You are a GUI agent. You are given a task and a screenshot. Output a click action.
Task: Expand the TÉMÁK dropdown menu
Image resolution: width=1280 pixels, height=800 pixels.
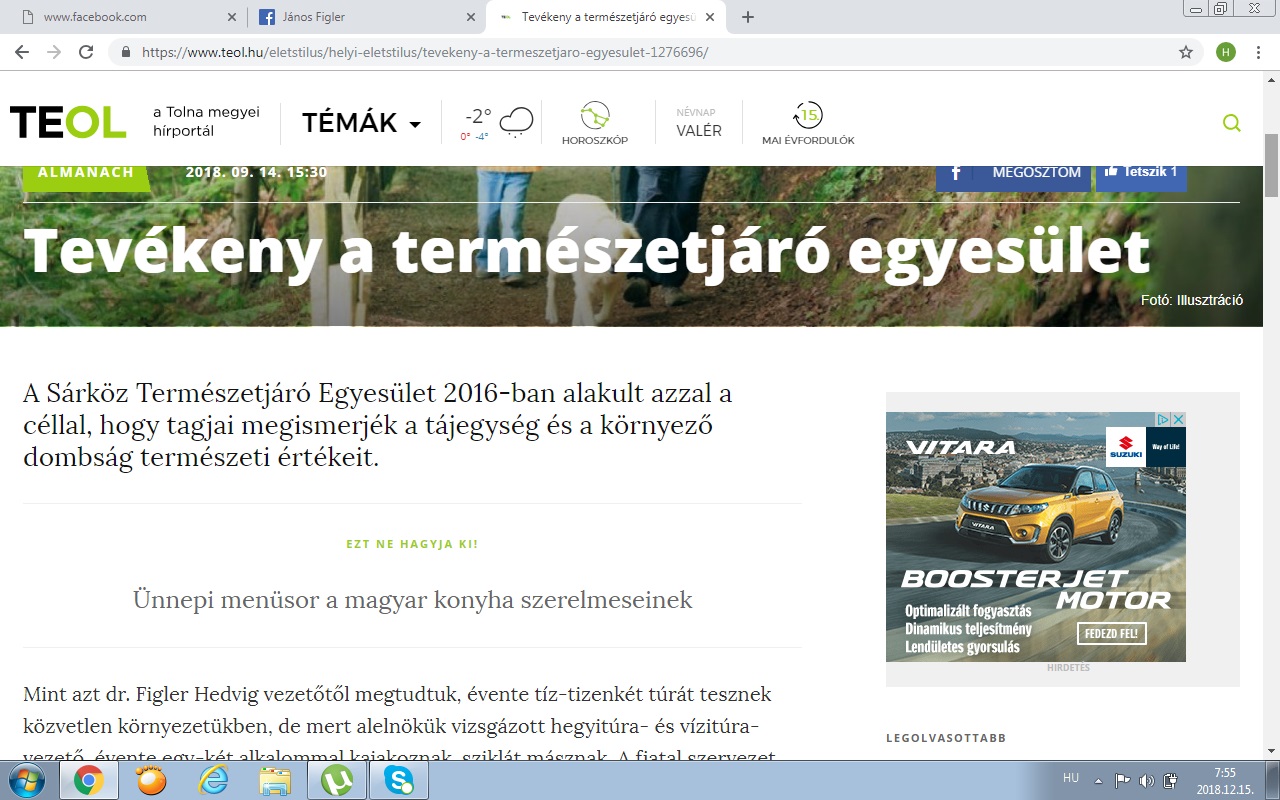[x=362, y=123]
